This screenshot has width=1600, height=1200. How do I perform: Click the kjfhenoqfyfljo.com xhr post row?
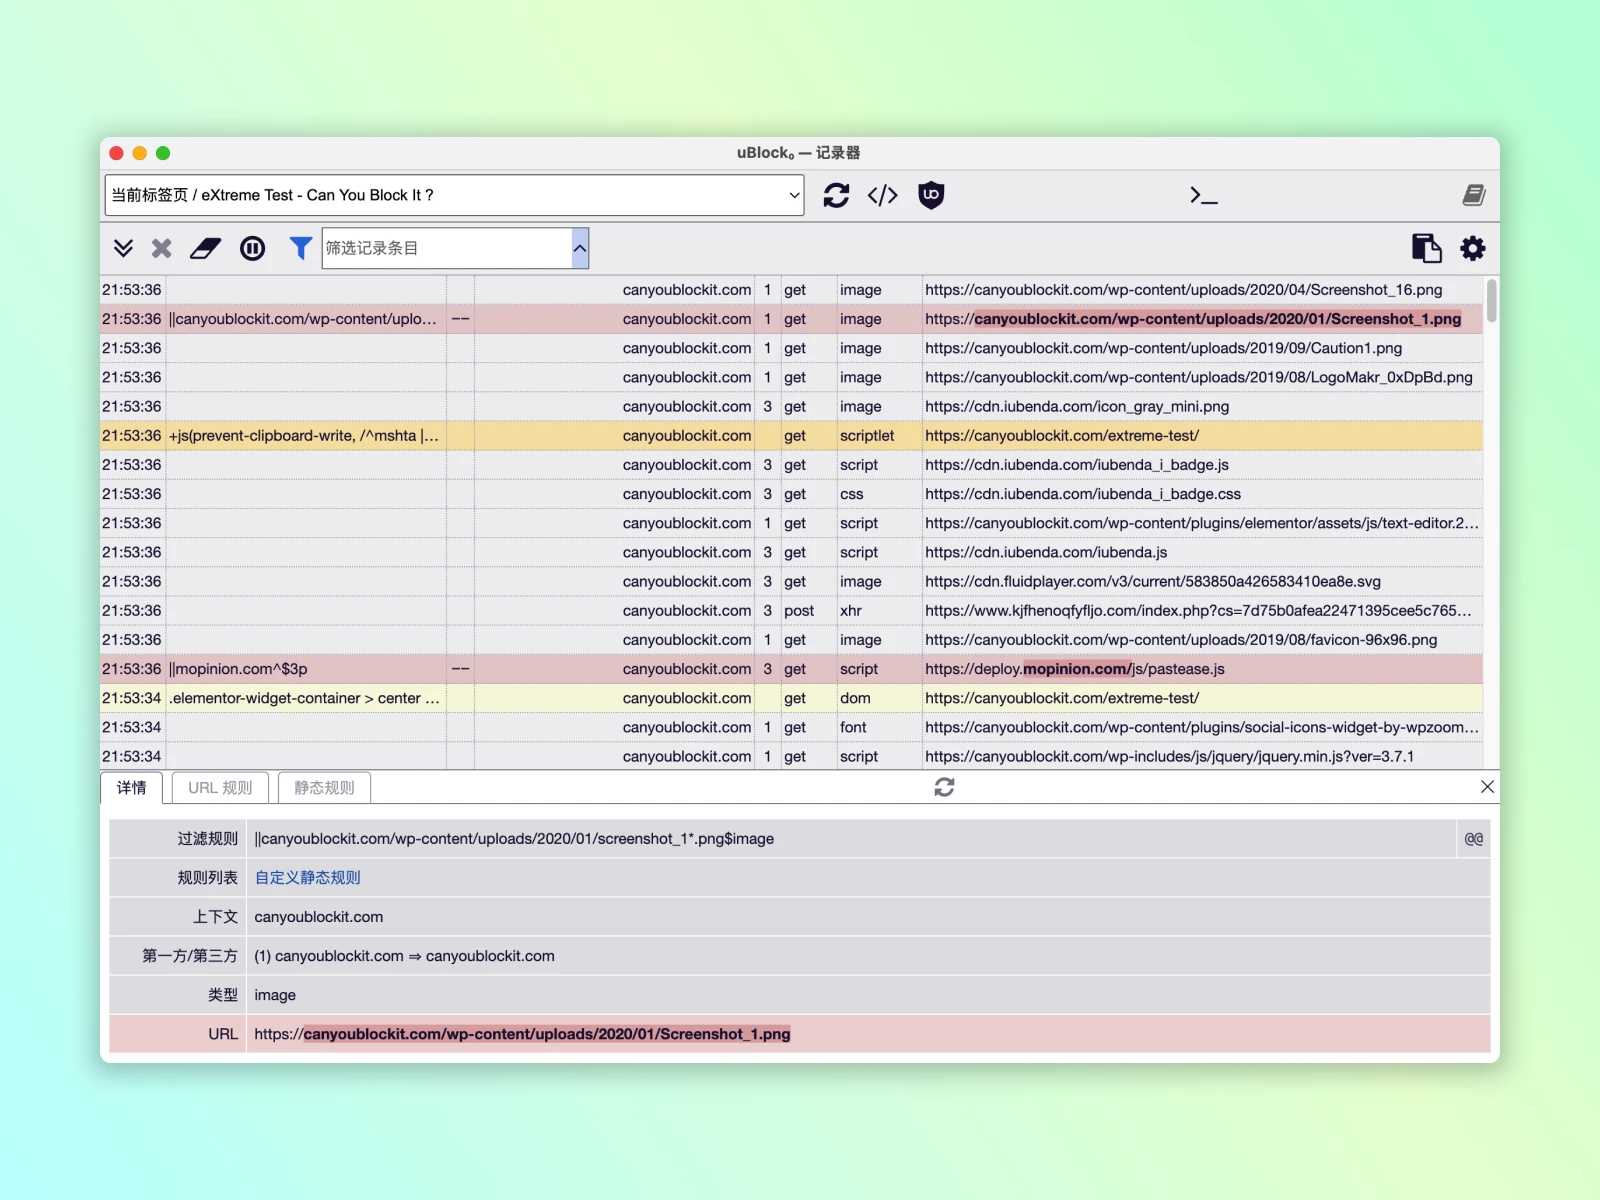(791, 611)
